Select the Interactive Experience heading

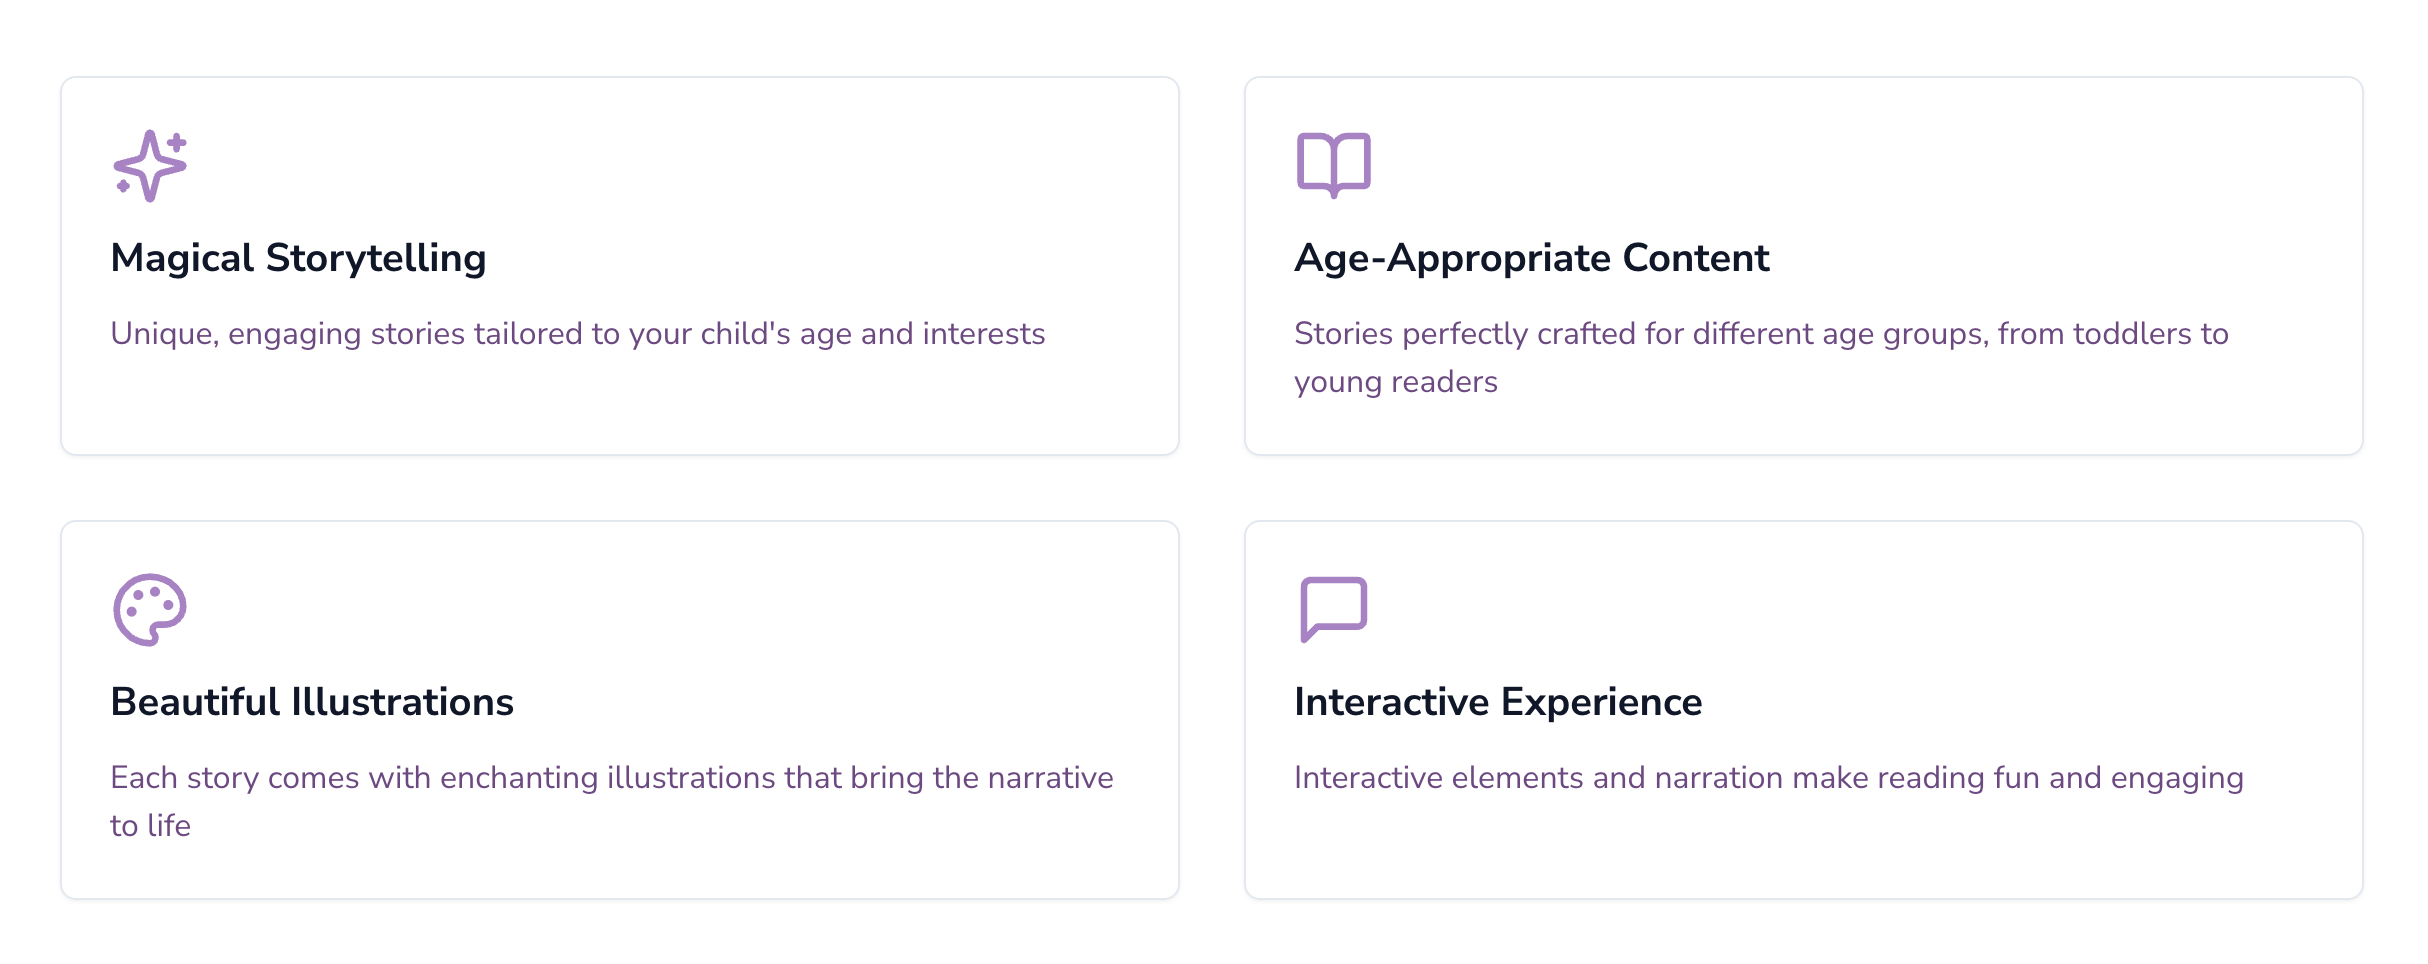pyautogui.click(x=1498, y=702)
